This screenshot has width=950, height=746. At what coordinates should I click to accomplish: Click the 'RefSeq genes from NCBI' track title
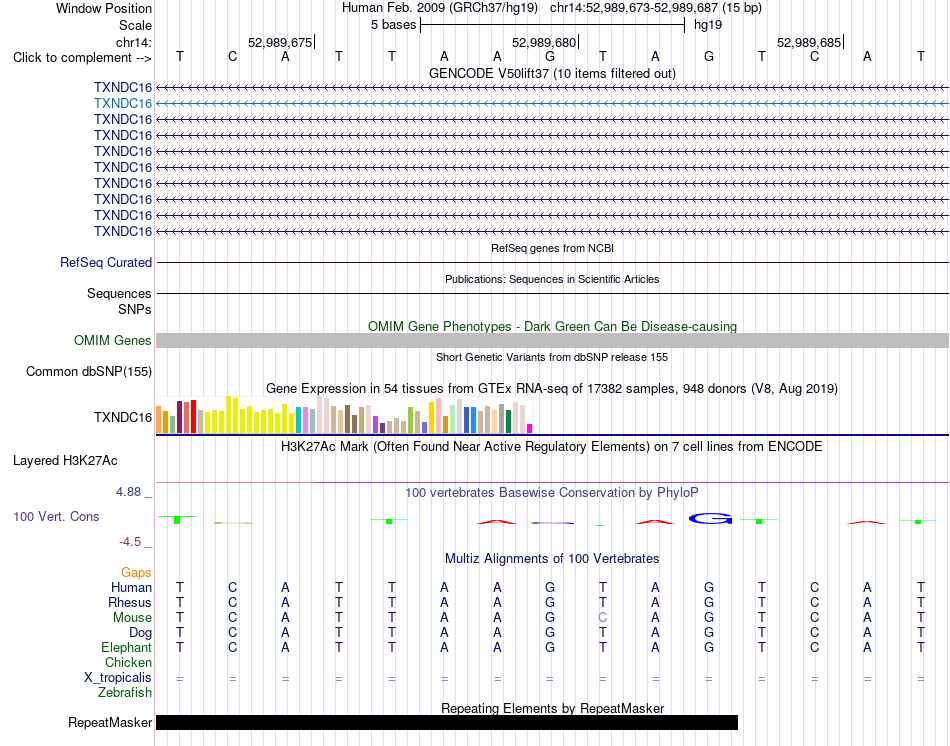click(552, 248)
